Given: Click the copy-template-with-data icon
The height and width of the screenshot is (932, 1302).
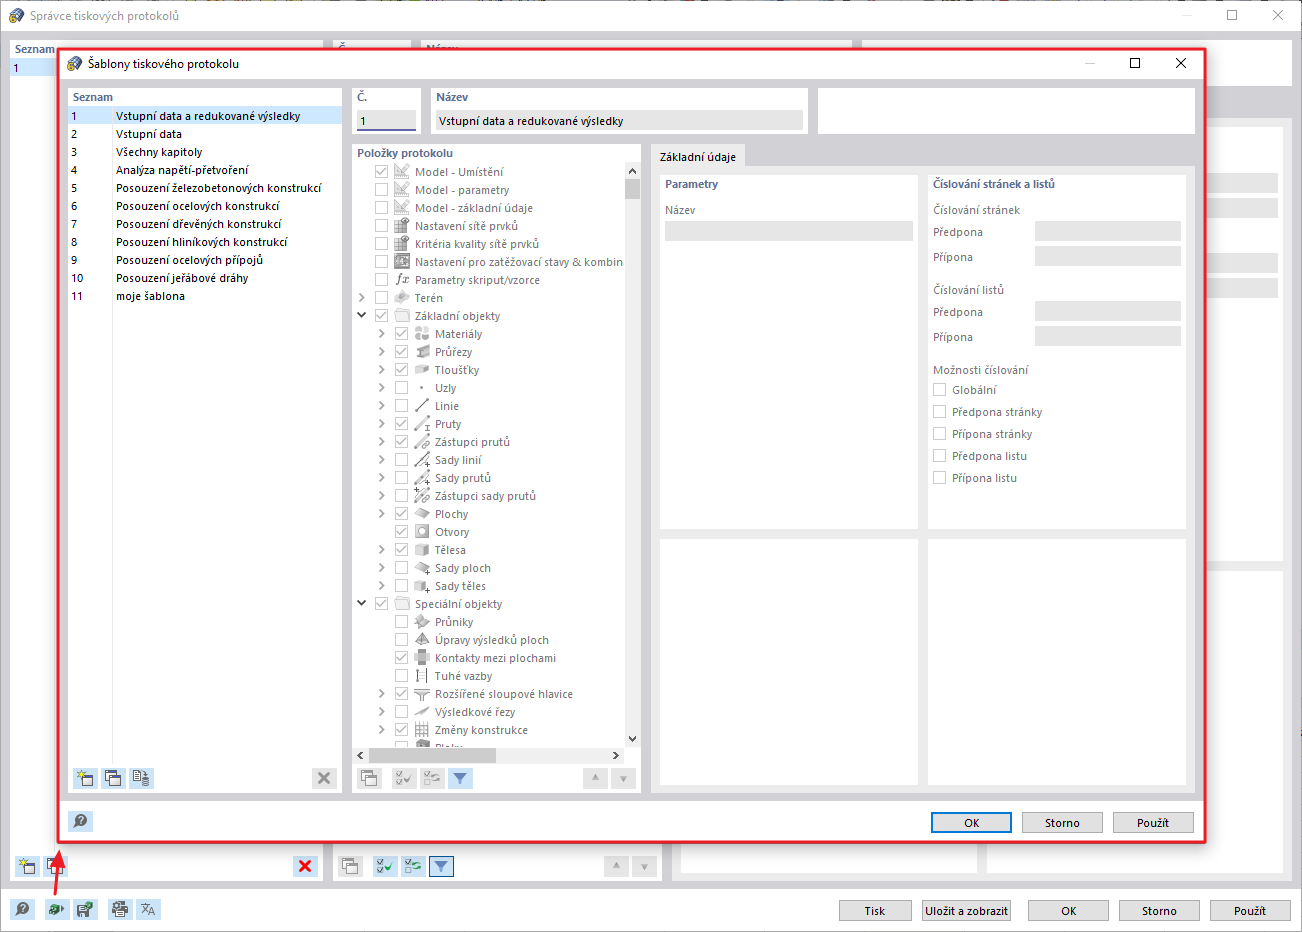Looking at the screenshot, I should (x=141, y=778).
